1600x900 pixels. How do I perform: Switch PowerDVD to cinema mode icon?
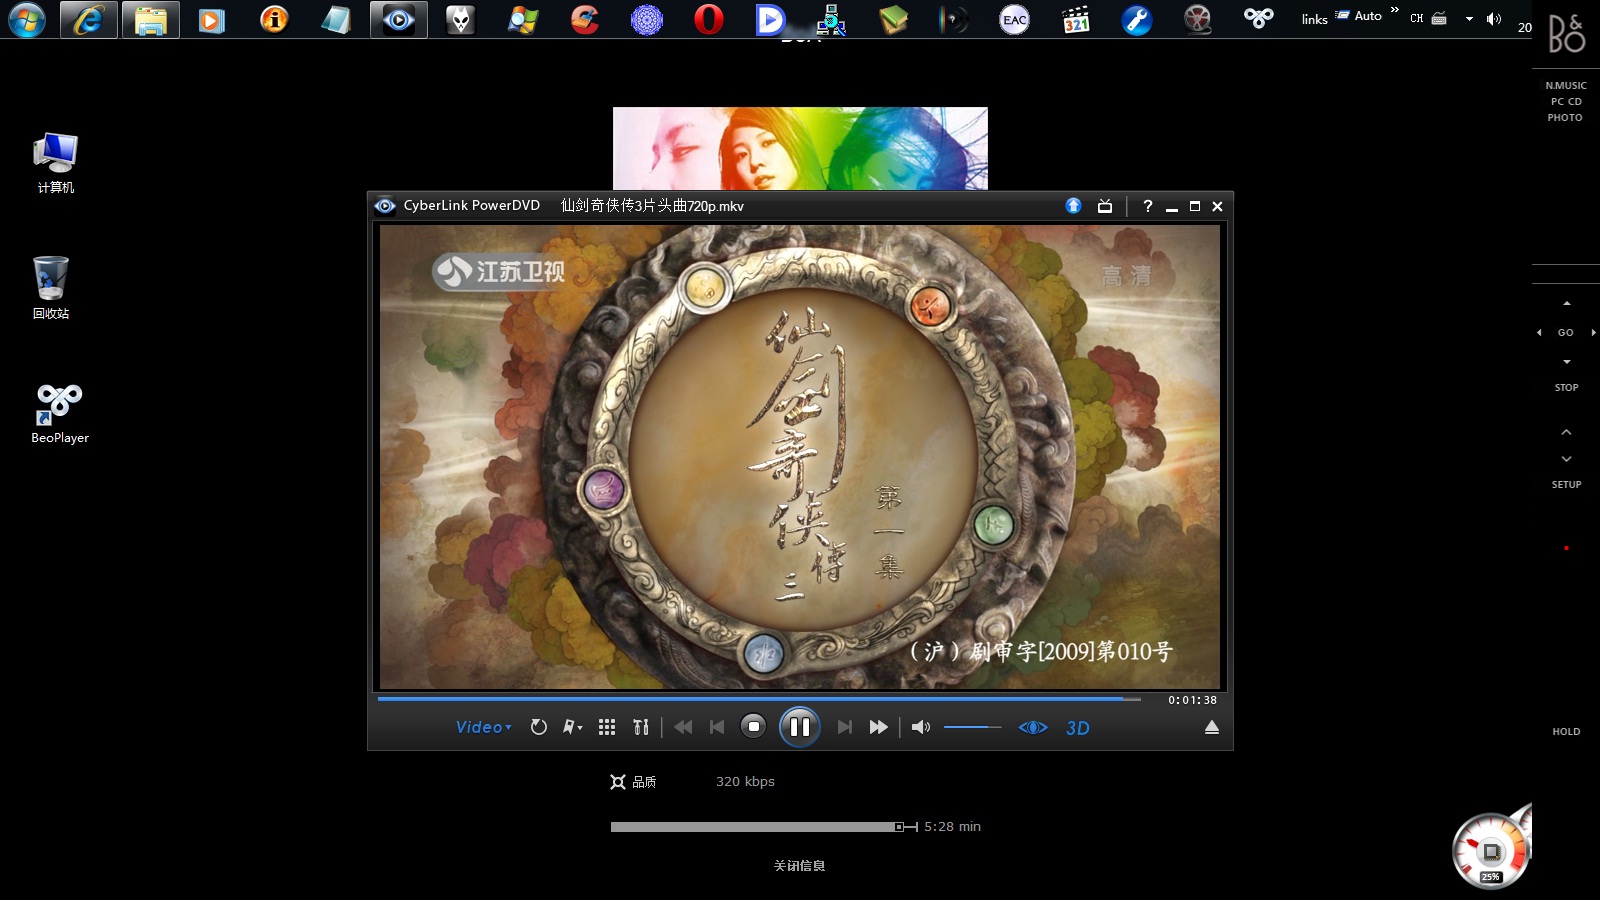point(1105,206)
